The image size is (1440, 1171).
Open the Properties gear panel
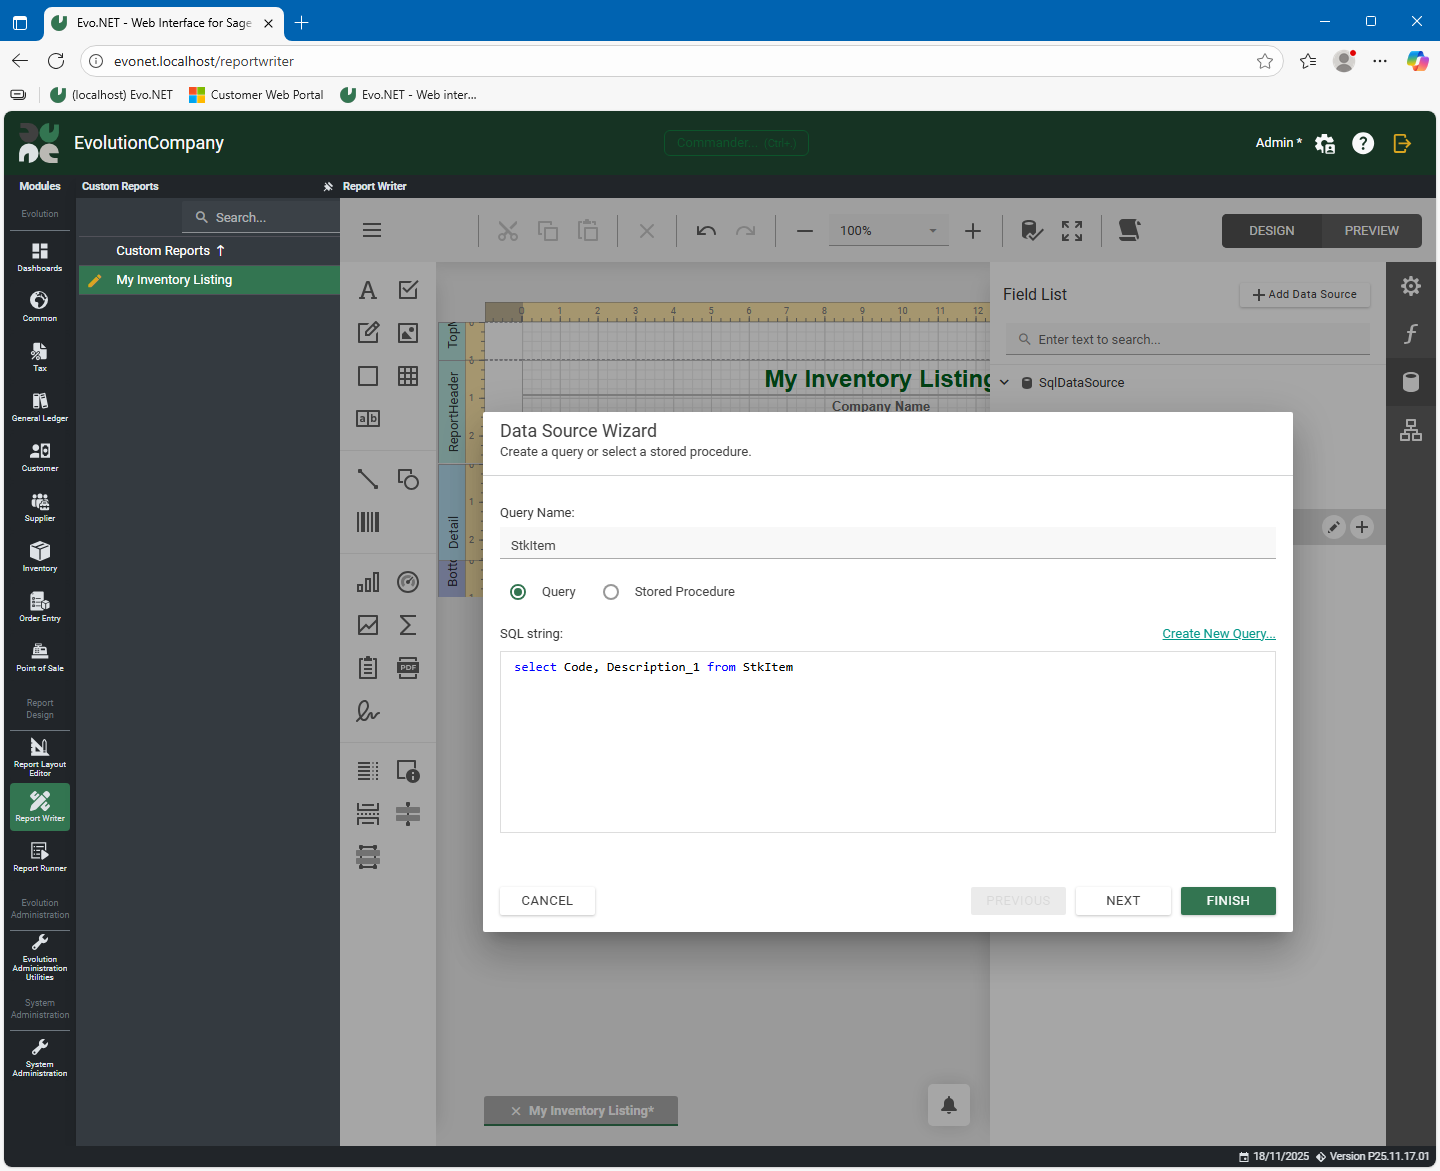1410,286
